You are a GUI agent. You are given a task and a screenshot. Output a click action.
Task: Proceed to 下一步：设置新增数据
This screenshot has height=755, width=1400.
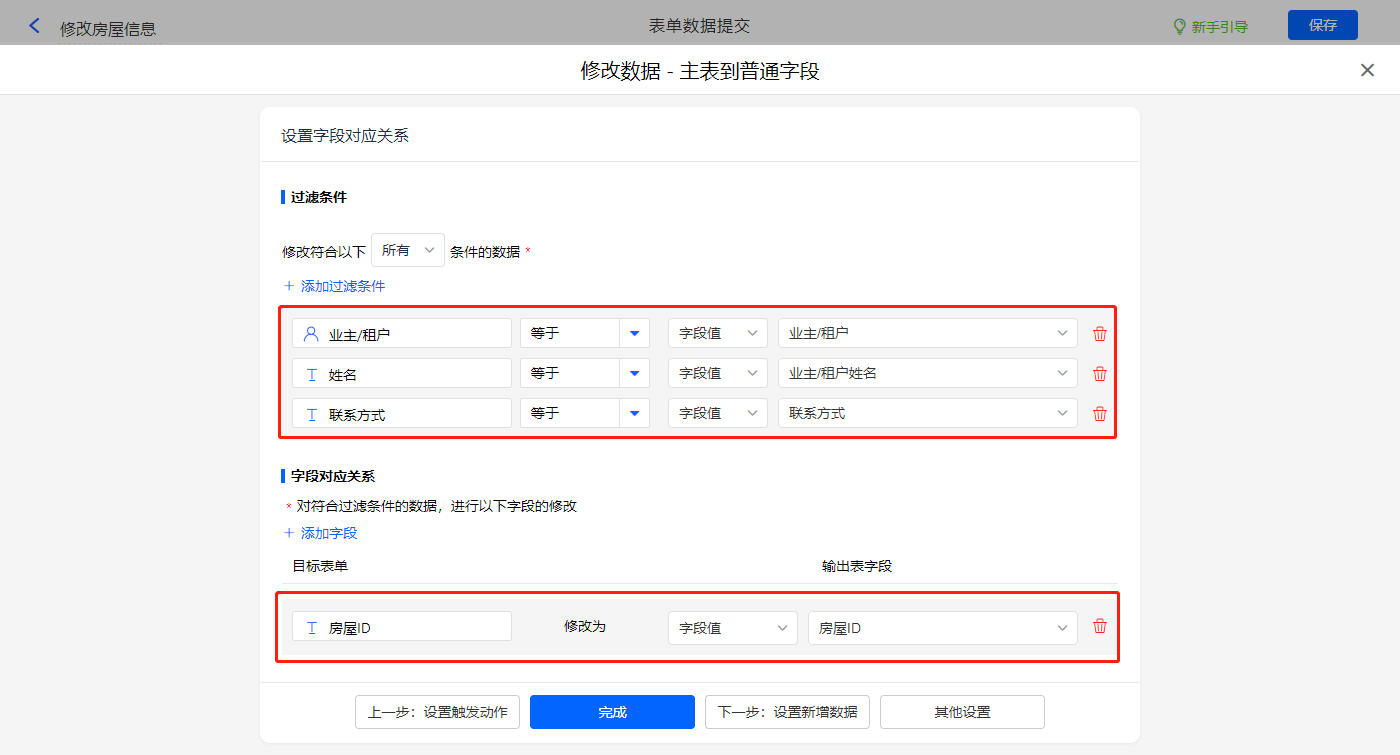[787, 712]
